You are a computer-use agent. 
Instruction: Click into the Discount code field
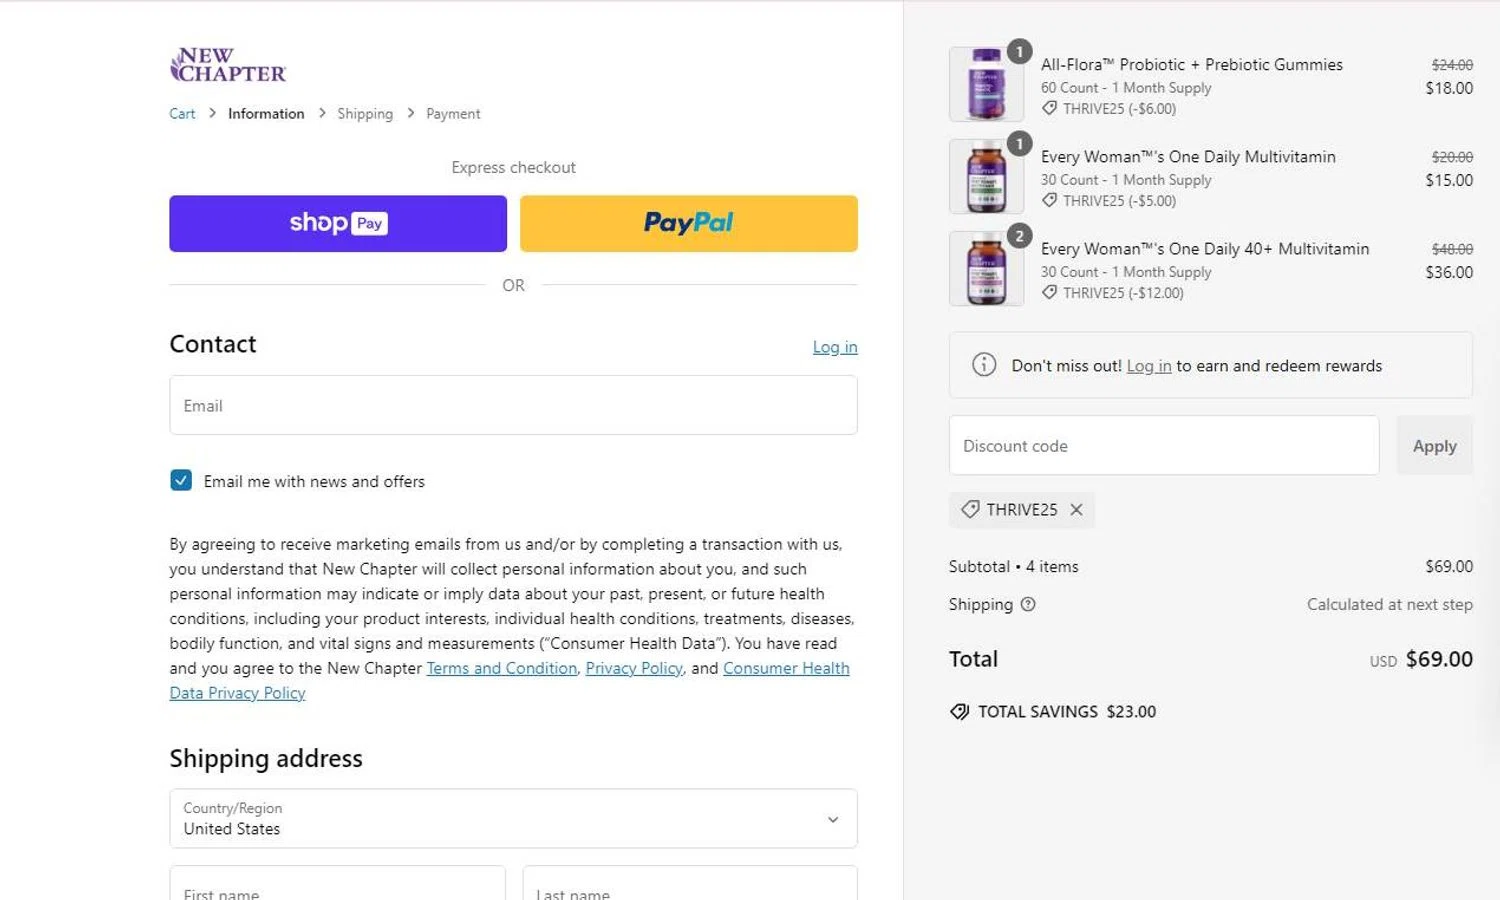pos(1164,446)
